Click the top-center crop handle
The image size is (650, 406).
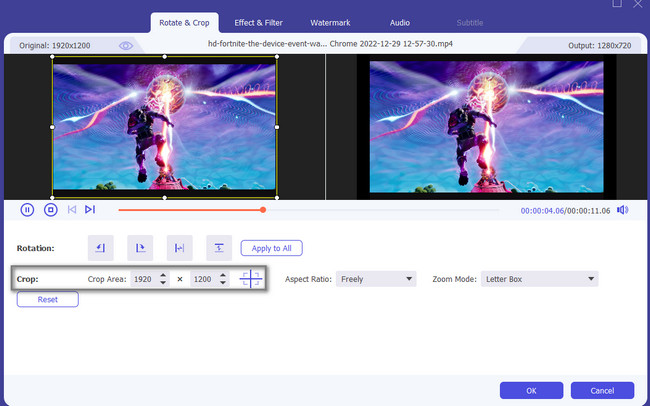tap(165, 56)
